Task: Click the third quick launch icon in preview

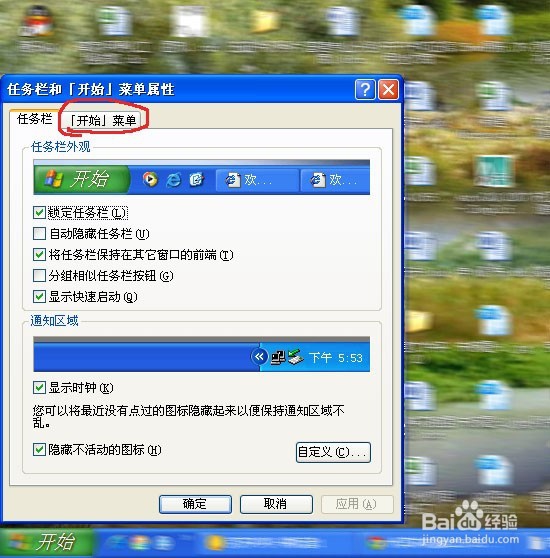Action: coord(196,179)
